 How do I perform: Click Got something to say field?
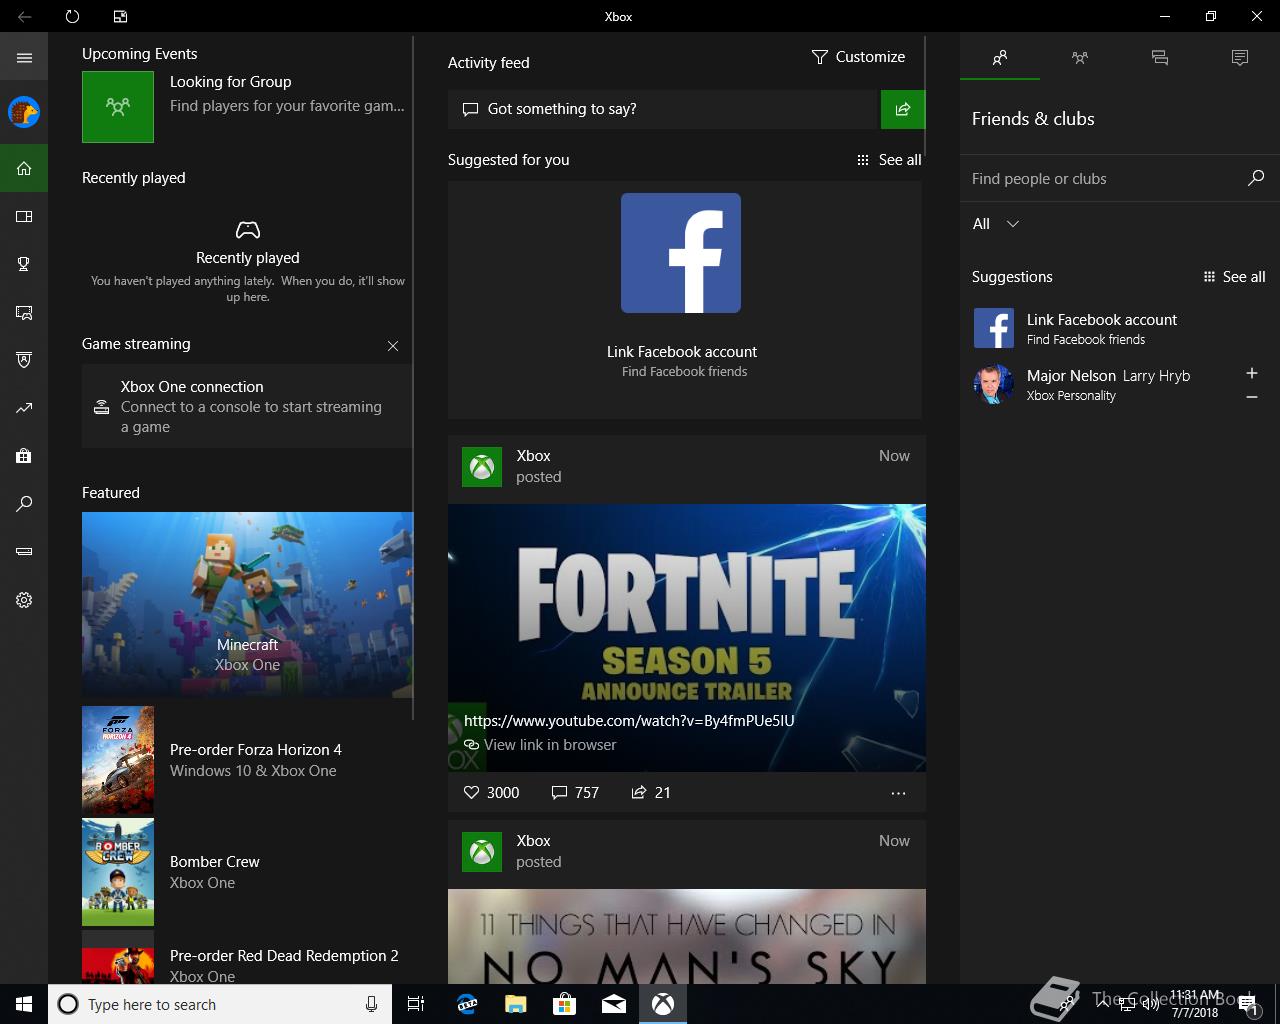click(663, 109)
